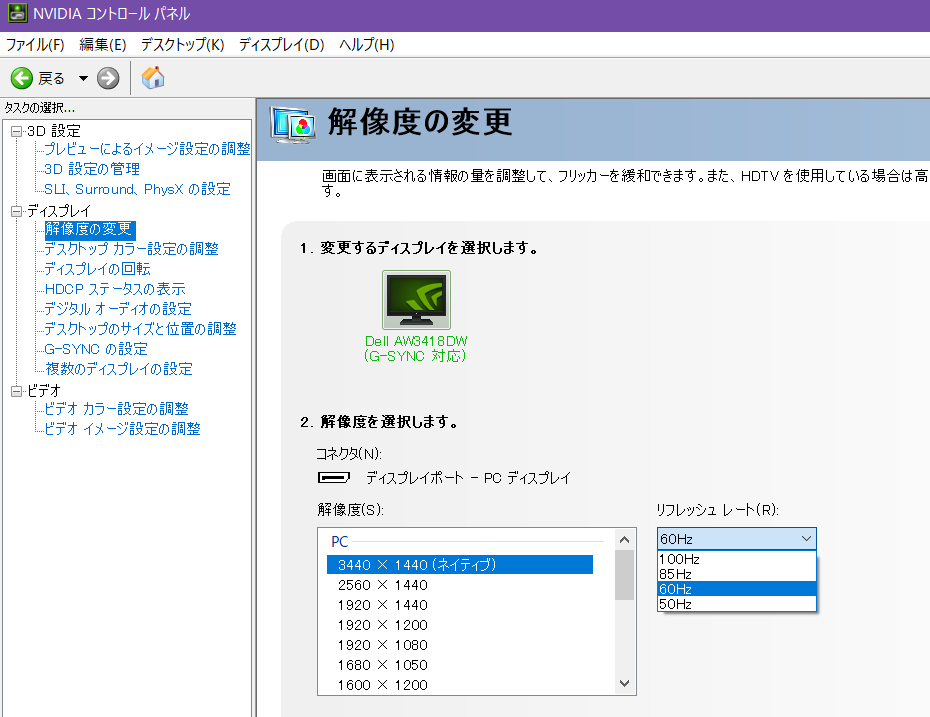This screenshot has height=717, width=930.
Task: Open HDCP ステータスの表示
Action: [x=115, y=289]
